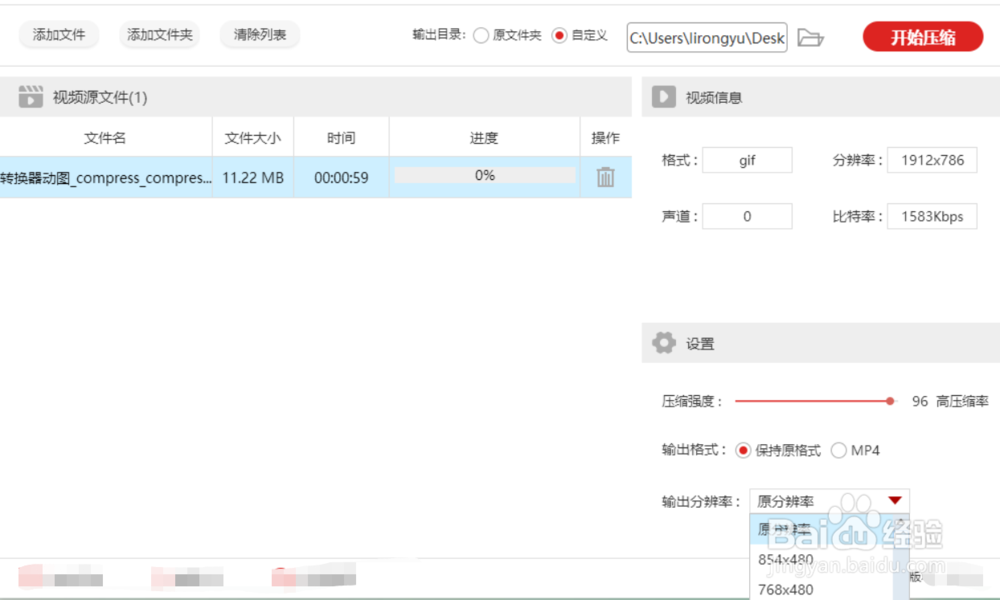This screenshot has height=600, width=1000.
Task: Click the bitrate field showing 1583Kbps
Action: click(932, 216)
